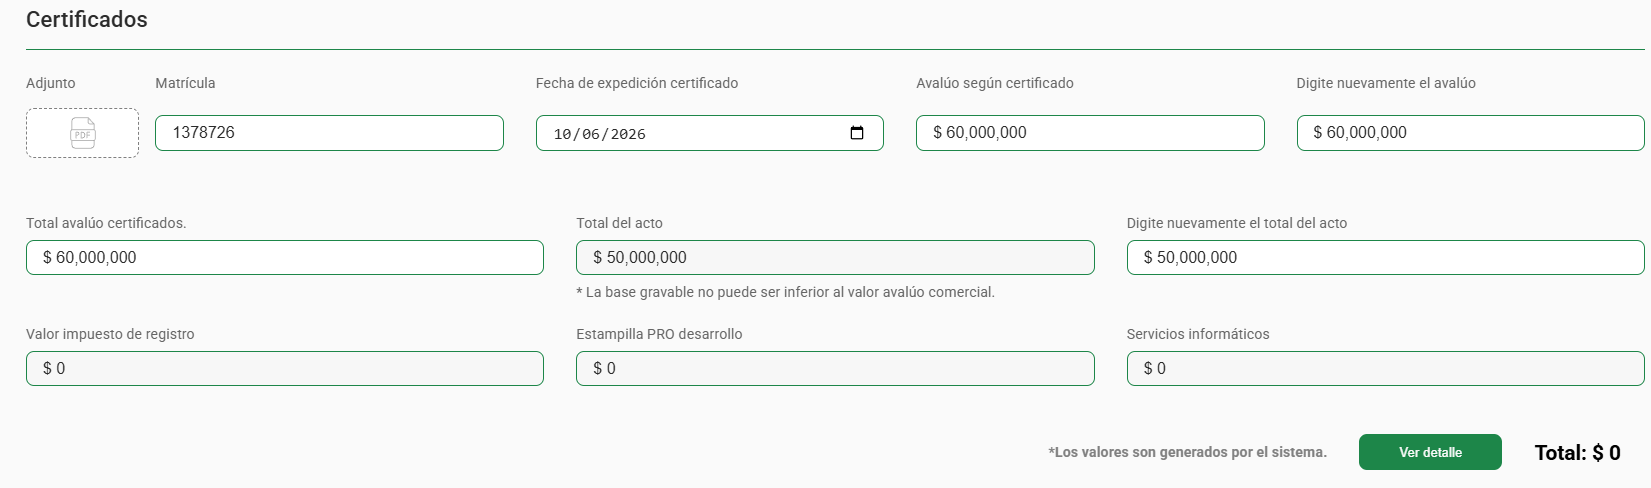Click the Total del acto field
The image size is (1651, 488).
coord(835,257)
